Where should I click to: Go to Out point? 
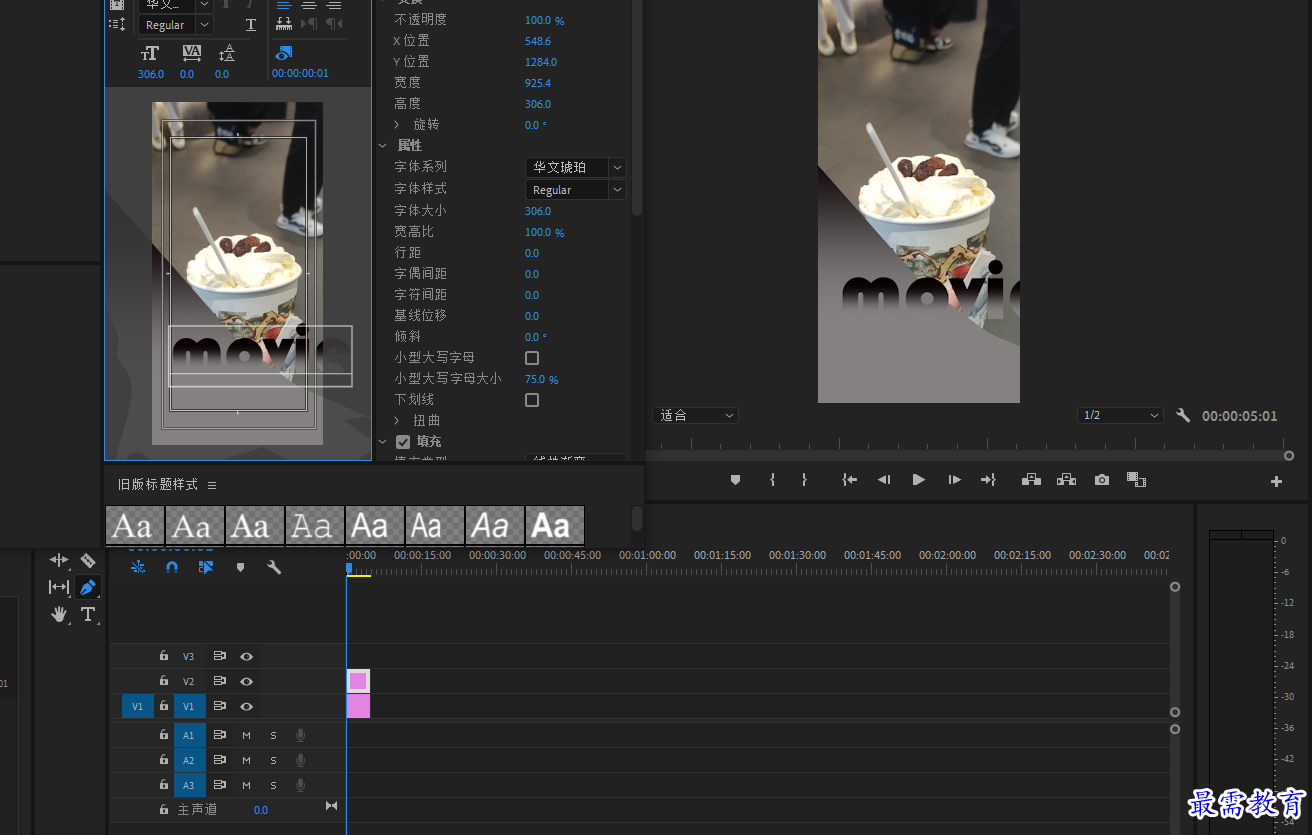click(988, 480)
